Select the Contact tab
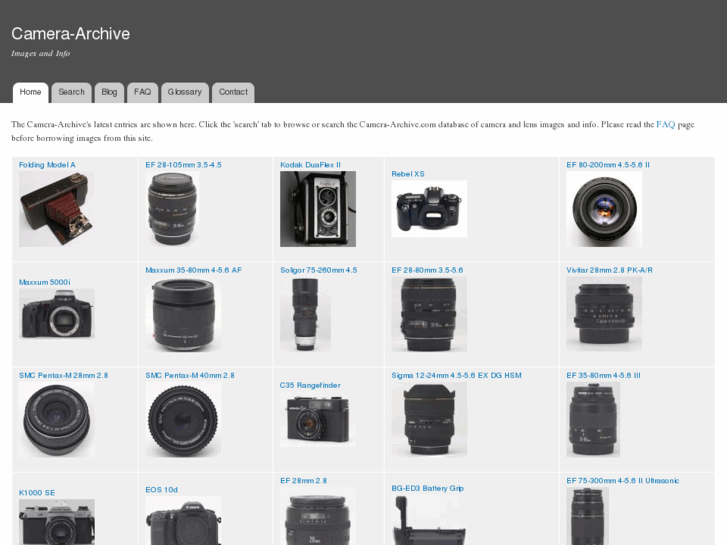 (x=233, y=92)
